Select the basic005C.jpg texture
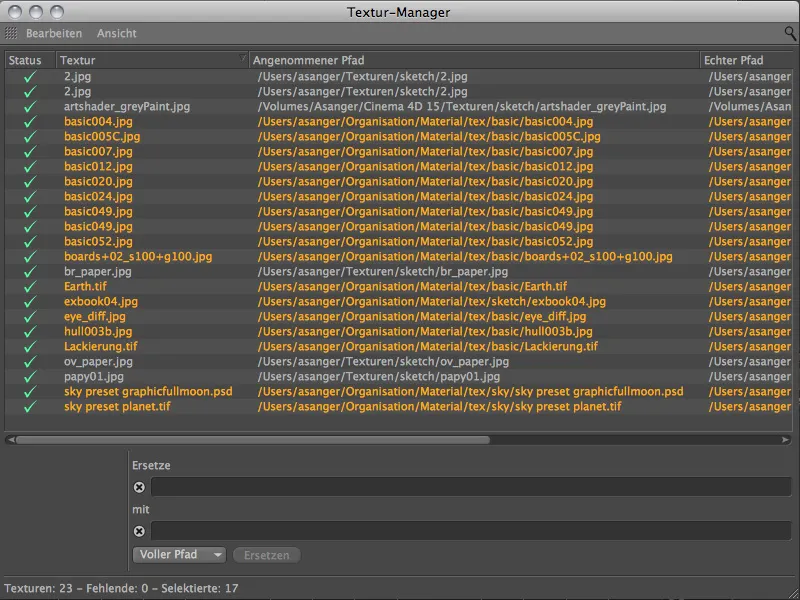 (x=102, y=136)
